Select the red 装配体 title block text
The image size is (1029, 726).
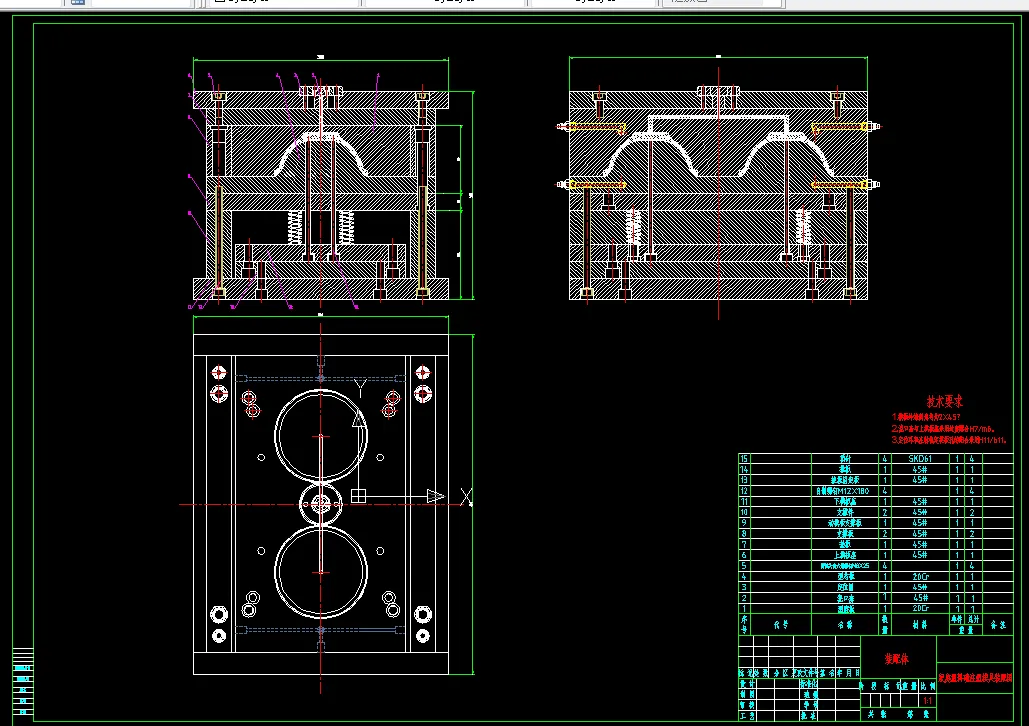896,659
